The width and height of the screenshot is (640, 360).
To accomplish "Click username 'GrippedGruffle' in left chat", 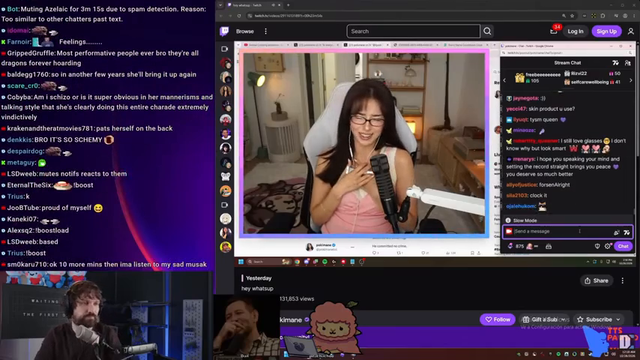I will point(31,53).
